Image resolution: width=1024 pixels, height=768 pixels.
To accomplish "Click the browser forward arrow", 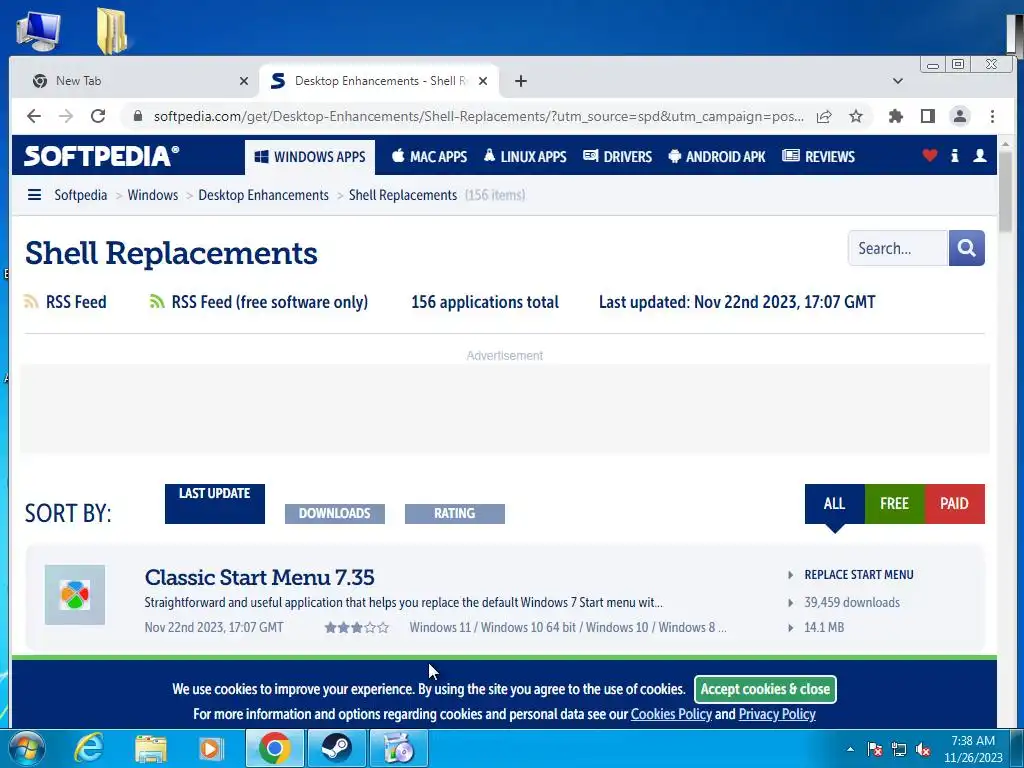I will 66,116.
